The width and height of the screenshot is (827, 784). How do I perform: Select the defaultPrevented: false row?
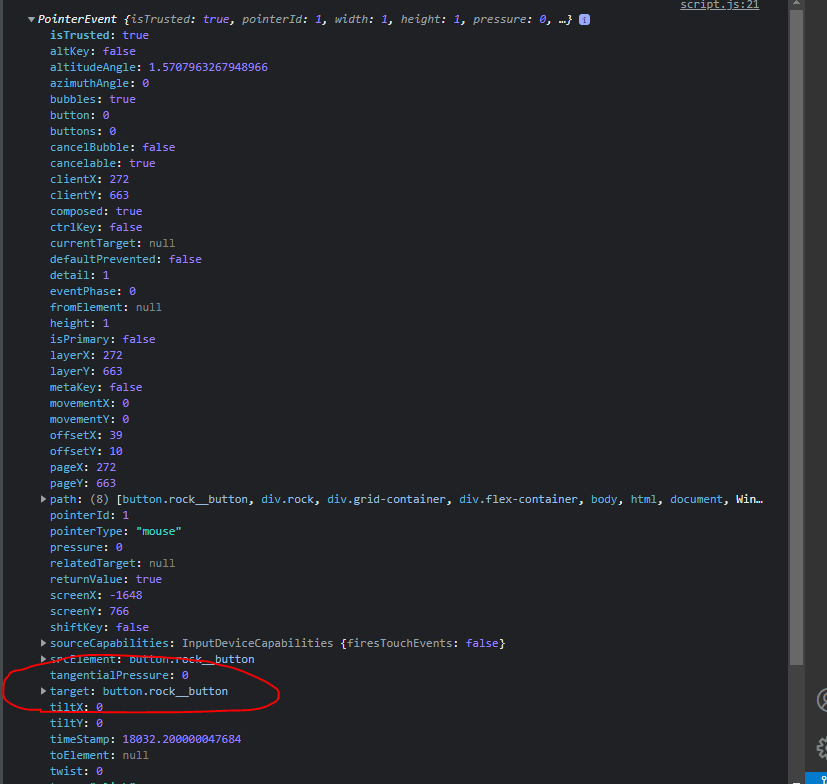tap(126, 259)
